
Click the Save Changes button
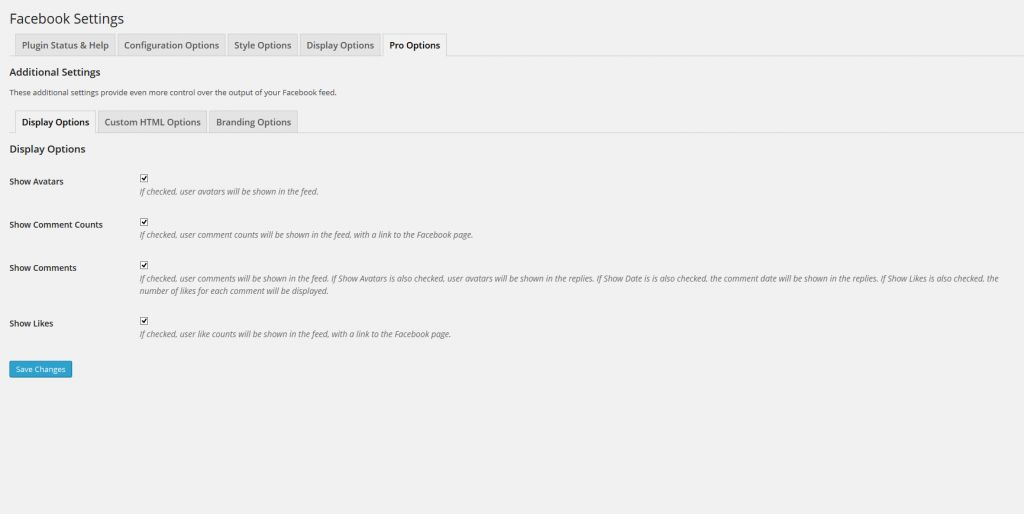click(41, 369)
